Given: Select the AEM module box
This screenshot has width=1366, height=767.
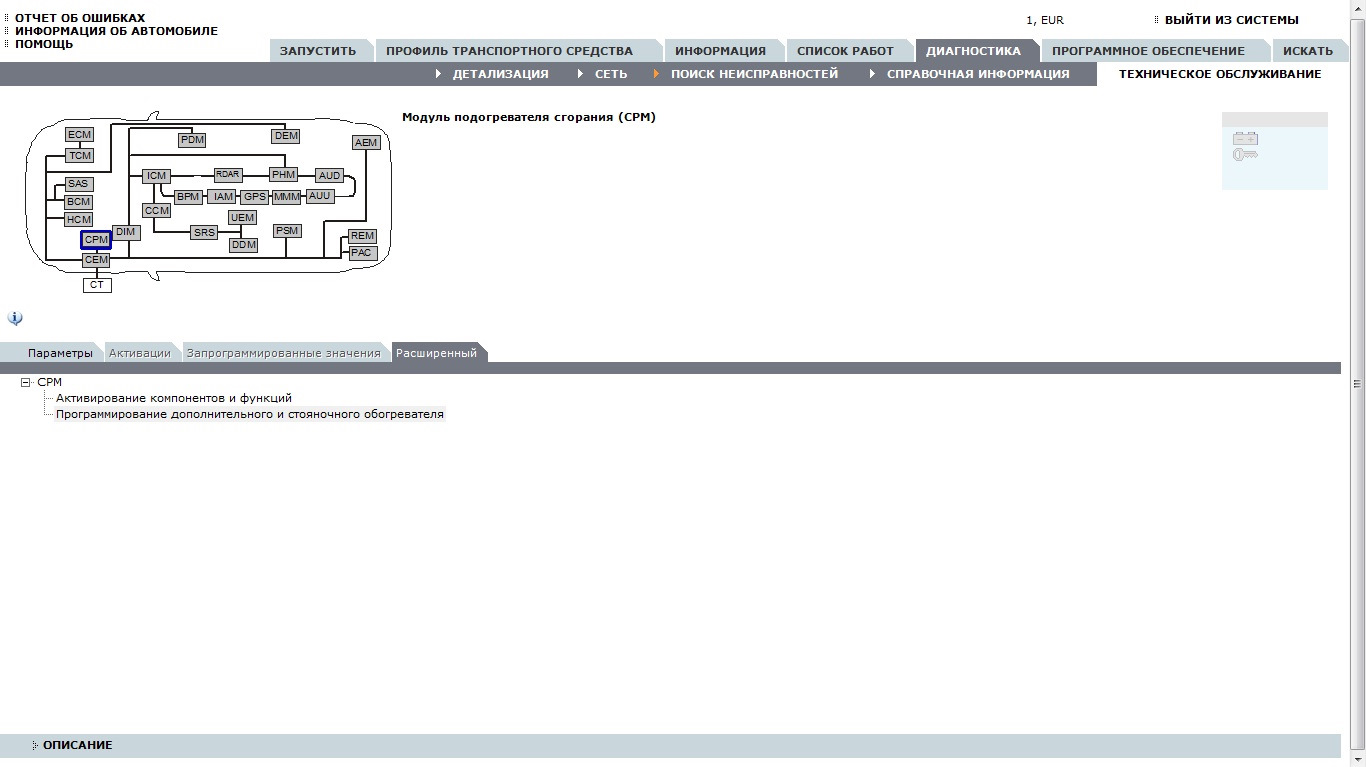Looking at the screenshot, I should tap(366, 143).
